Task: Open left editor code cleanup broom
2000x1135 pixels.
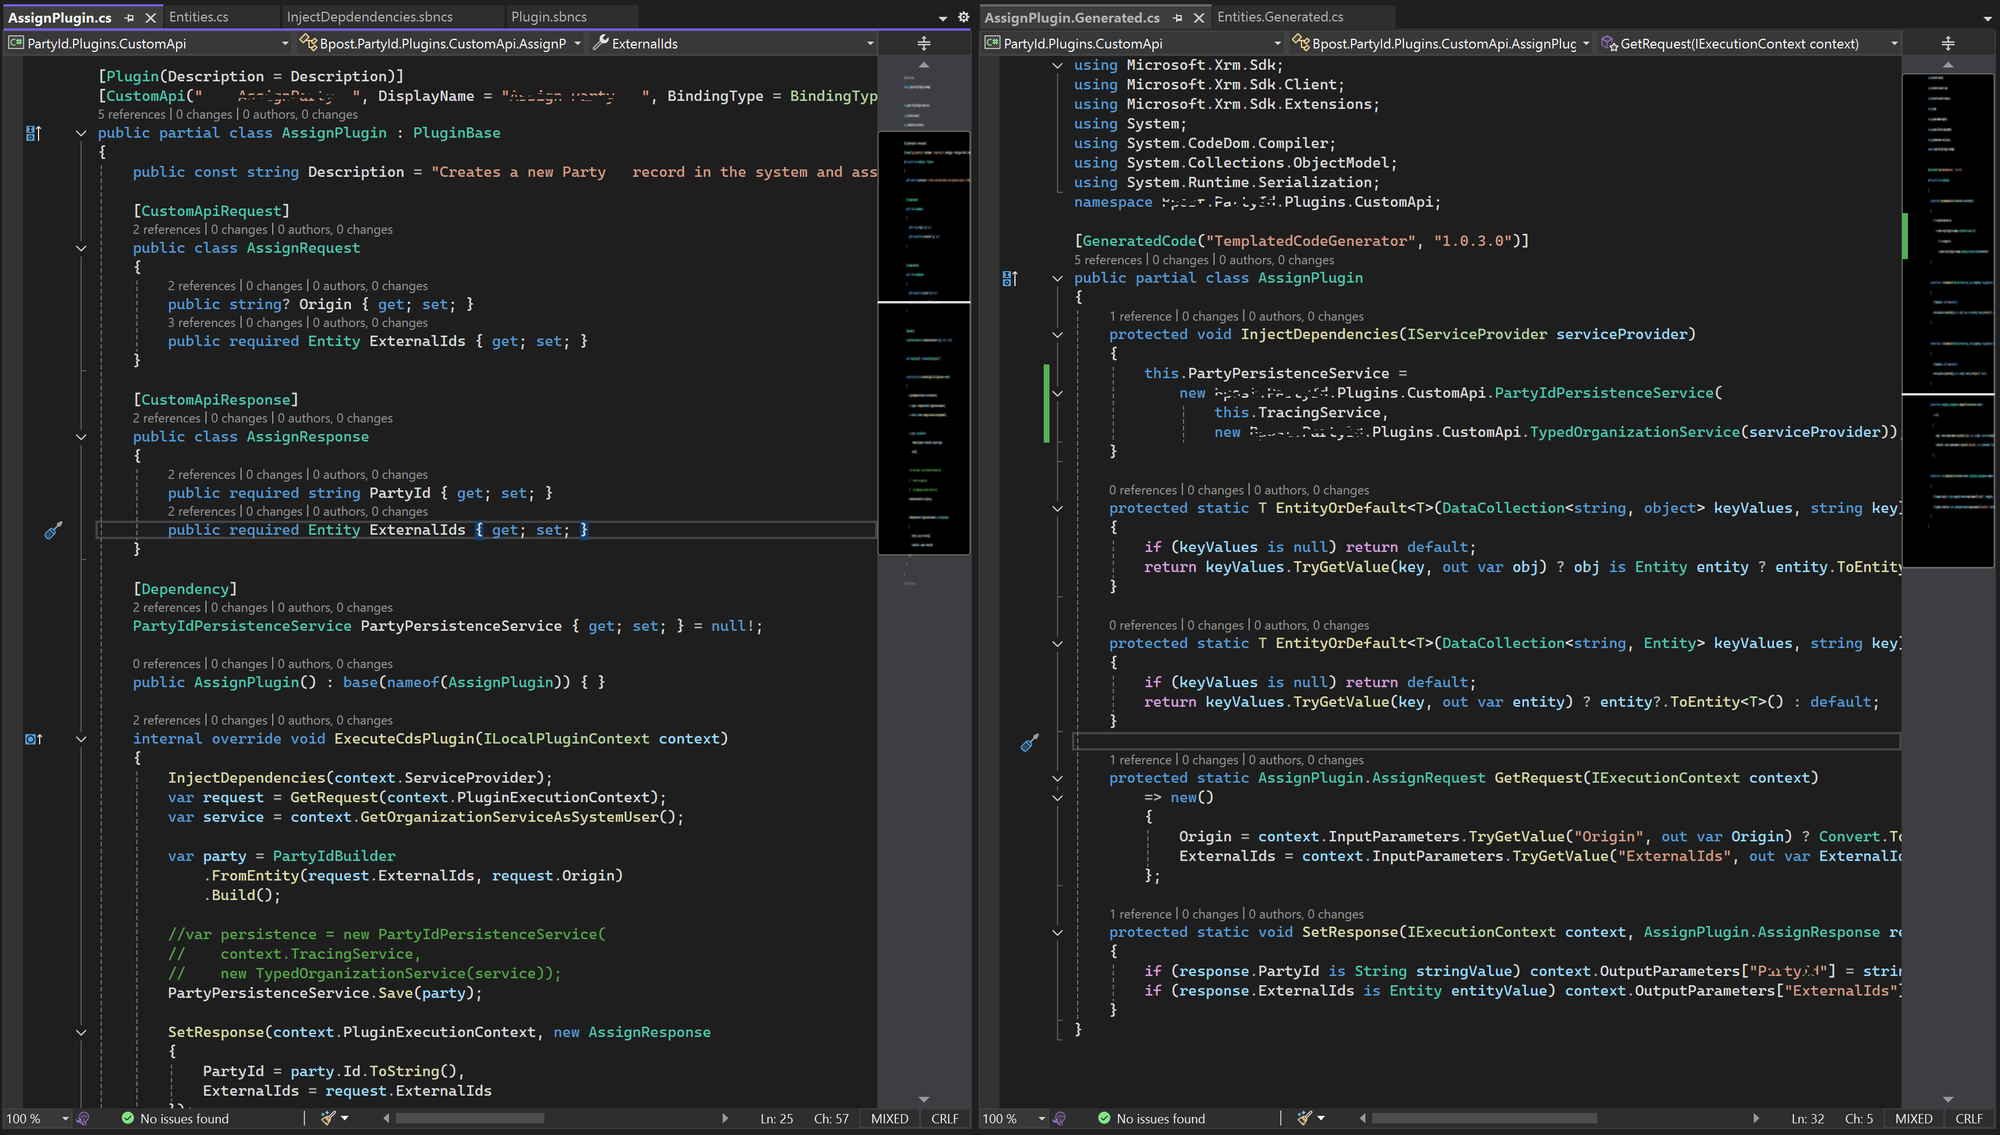Action: (328, 1118)
